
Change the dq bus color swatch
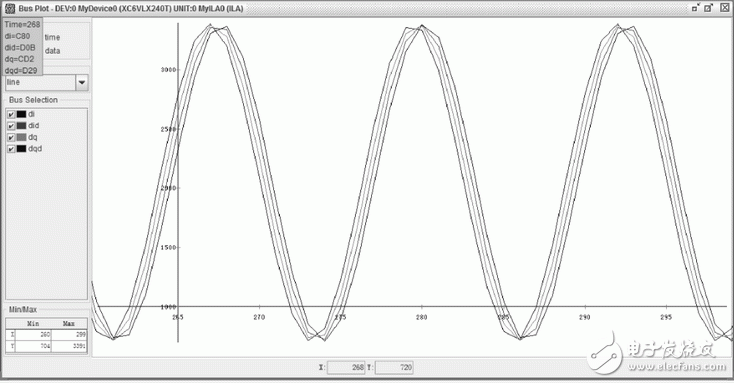pyautogui.click(x=22, y=138)
